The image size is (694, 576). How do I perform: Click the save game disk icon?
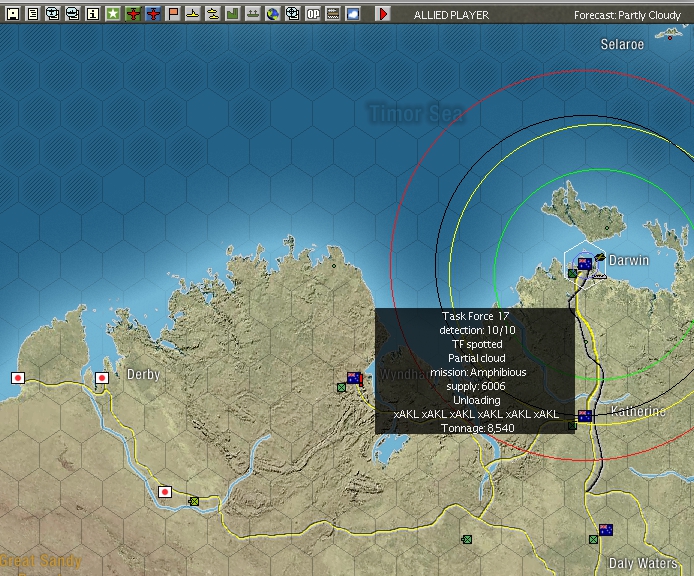coord(13,14)
